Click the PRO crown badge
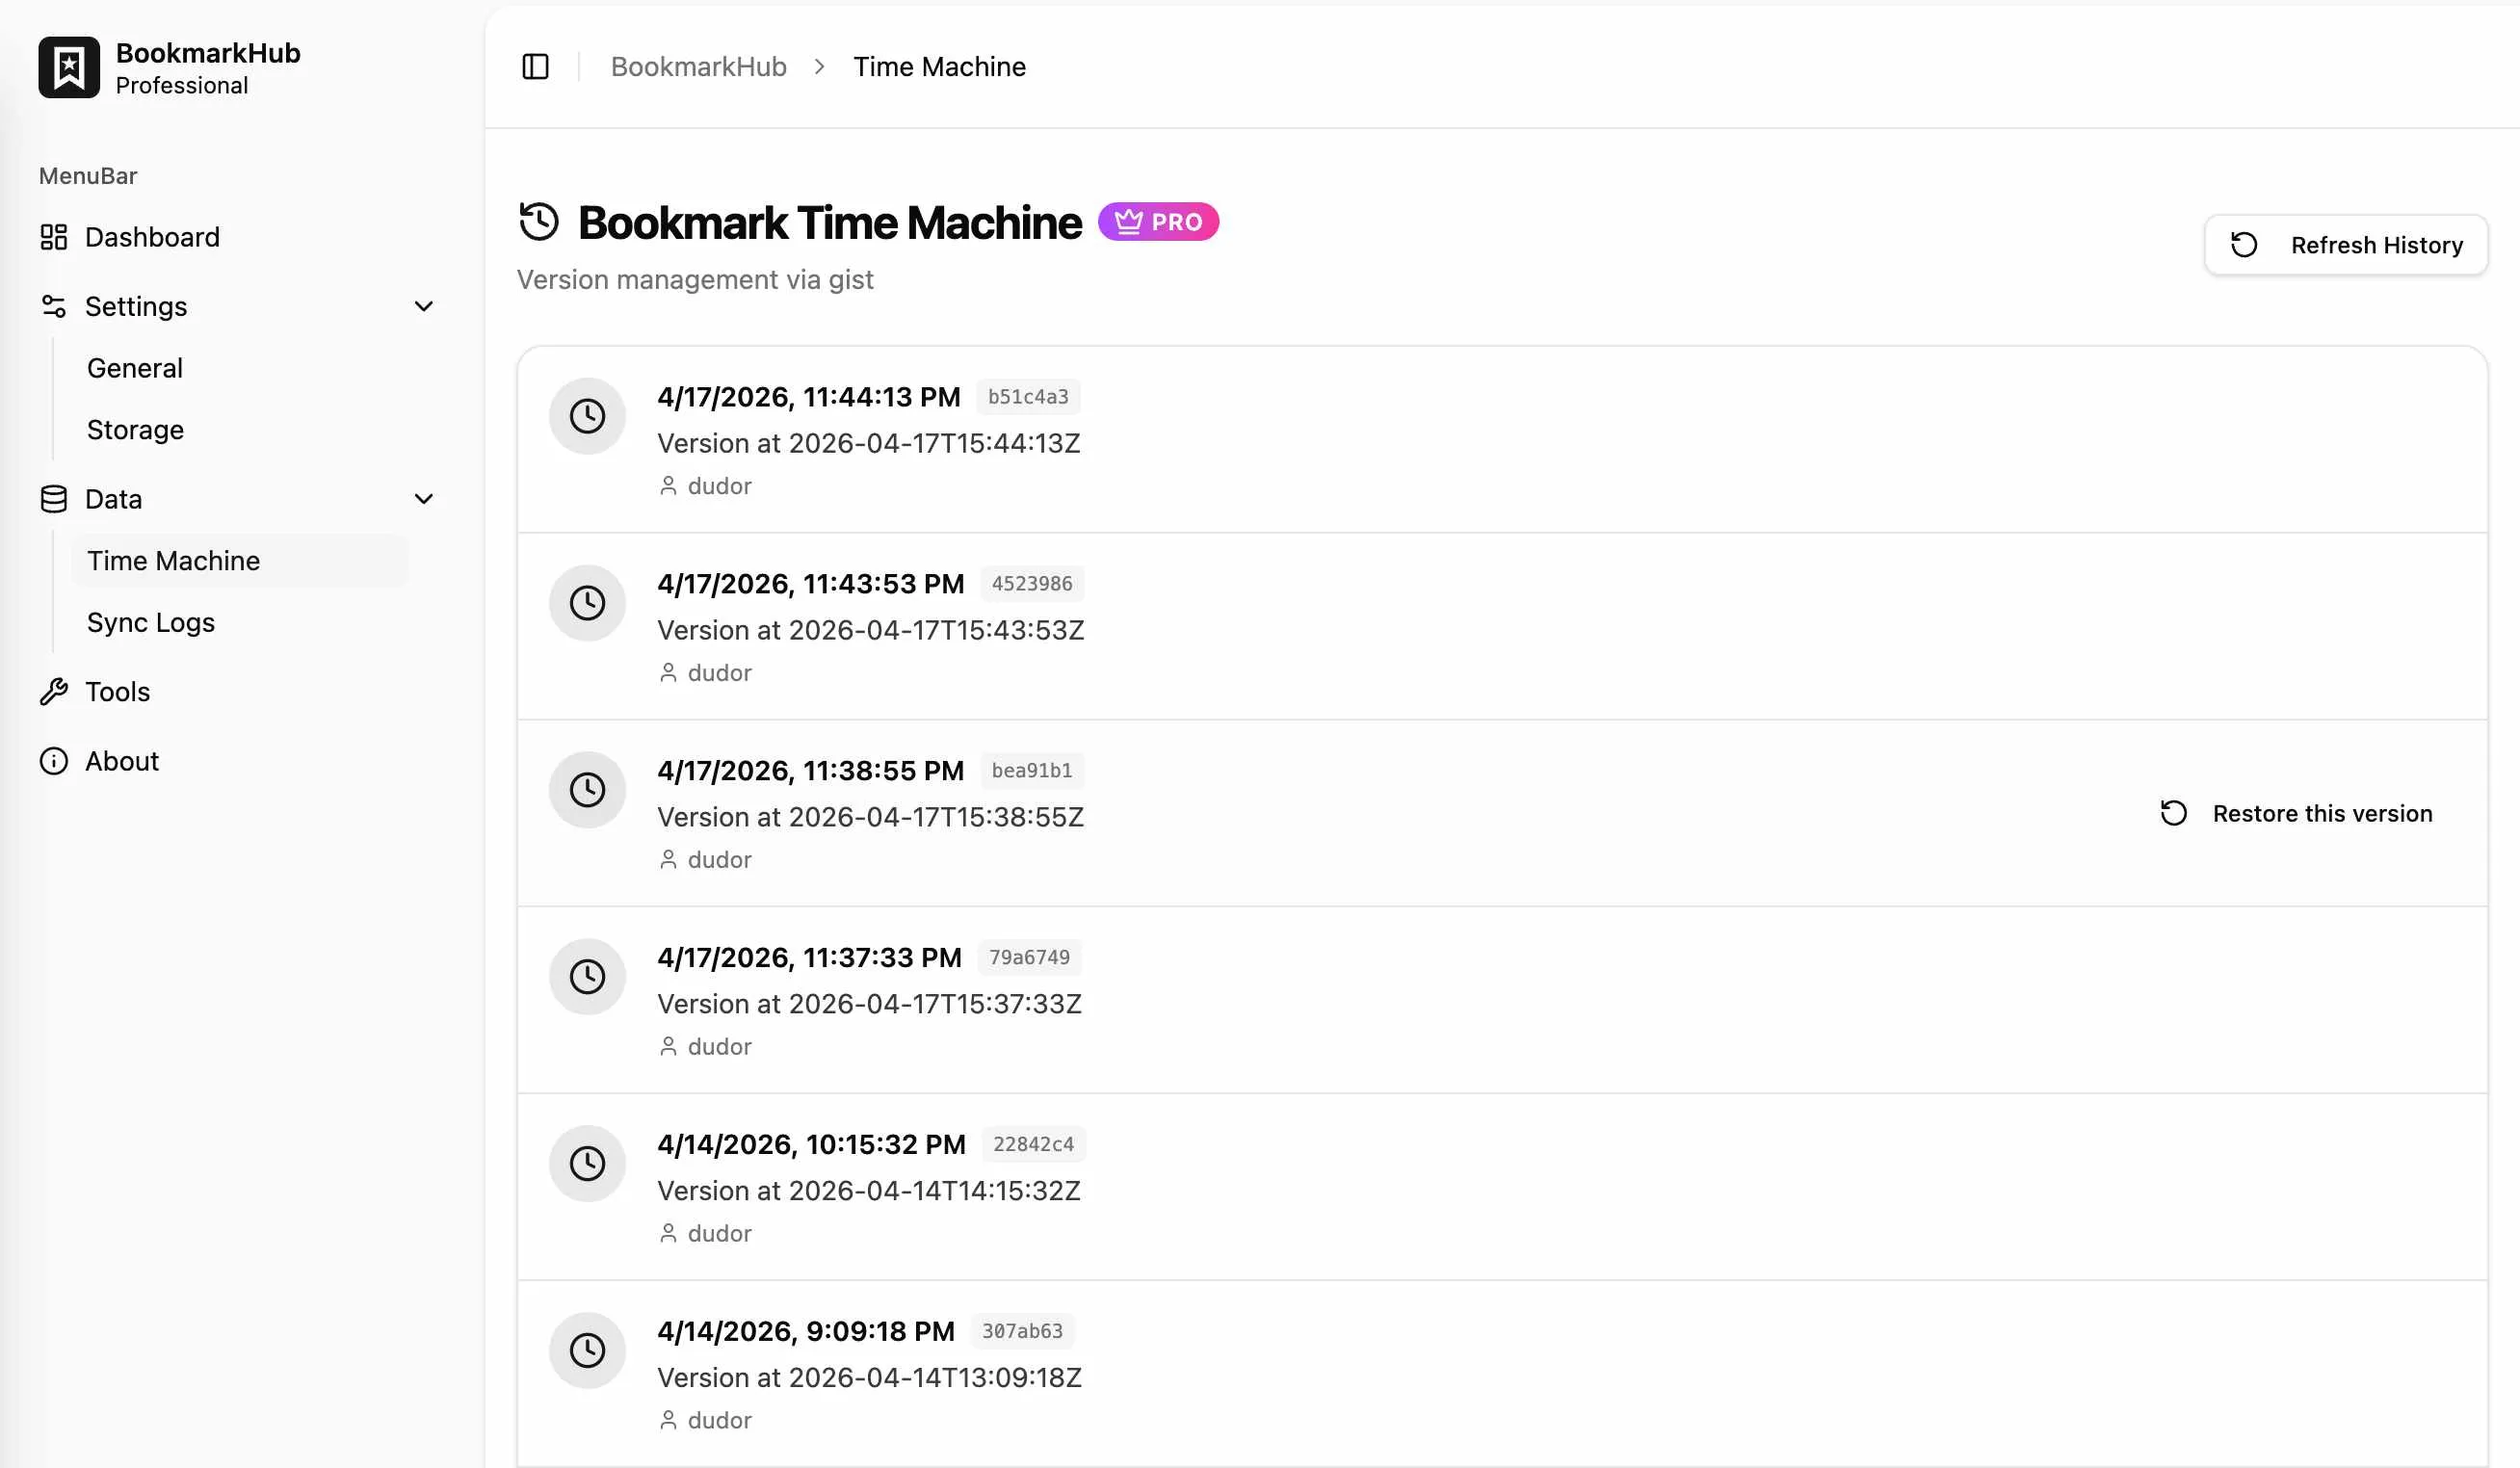This screenshot has width=2520, height=1468. 1158,222
